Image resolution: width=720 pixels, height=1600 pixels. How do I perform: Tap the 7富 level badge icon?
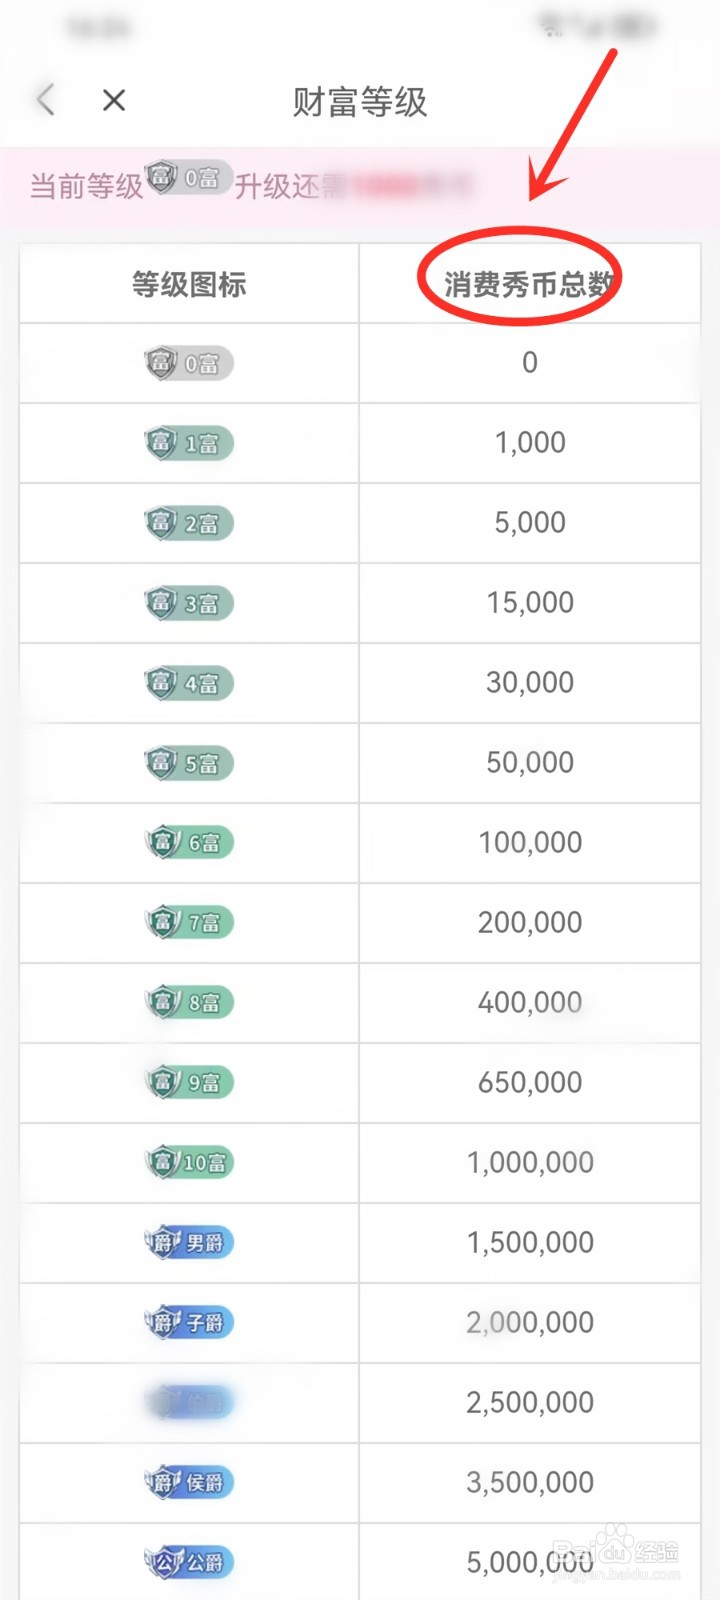coord(189,922)
